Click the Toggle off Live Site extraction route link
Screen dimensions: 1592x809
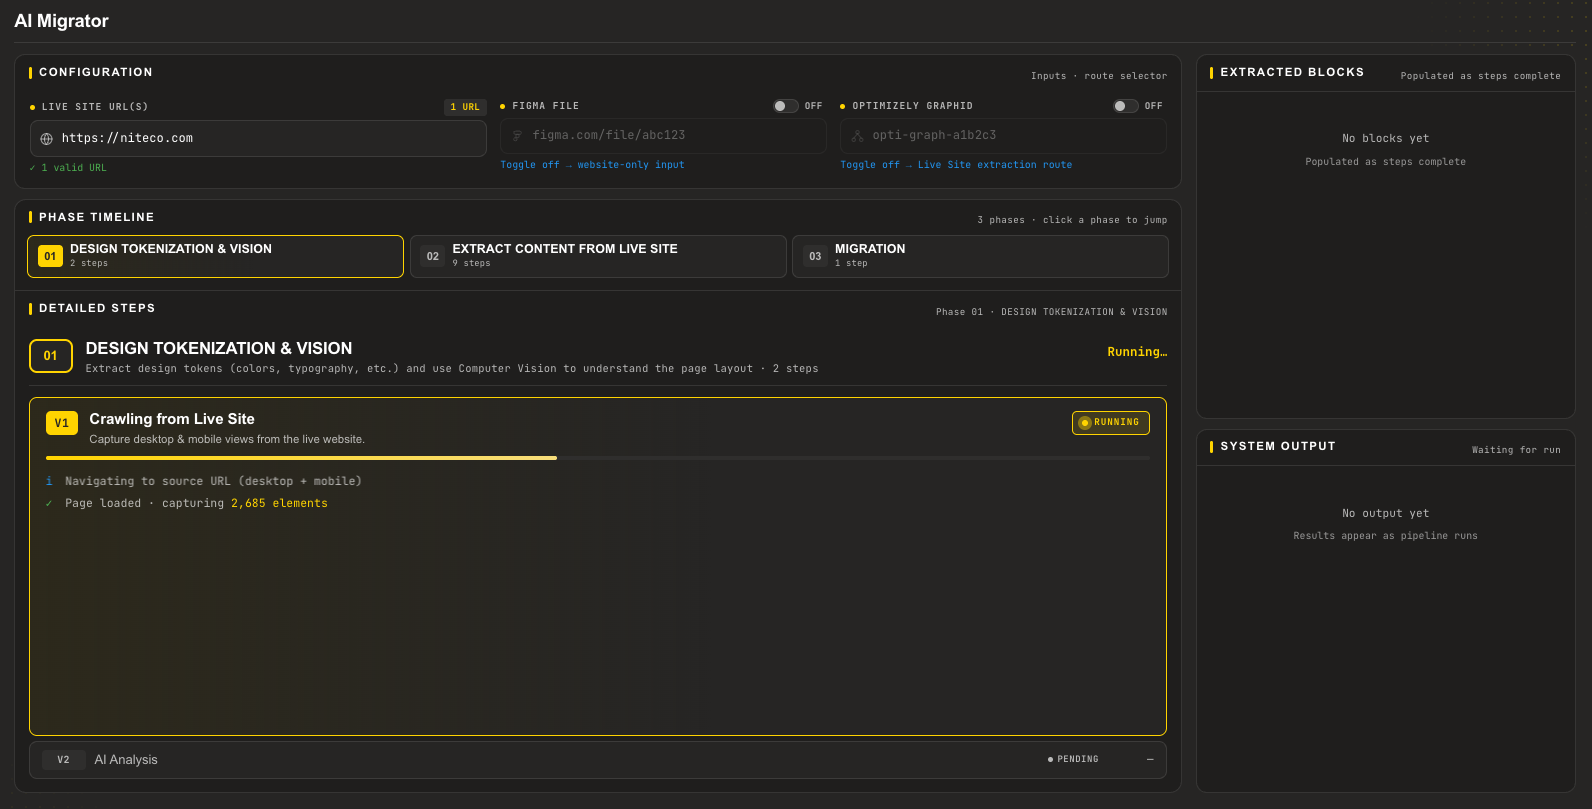tap(956, 165)
